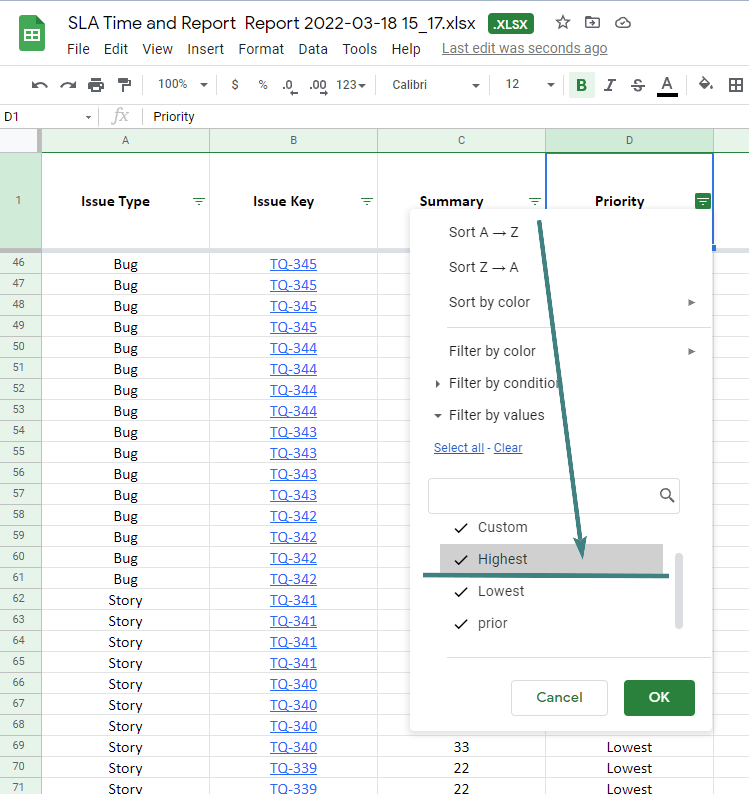Image resolution: width=749 pixels, height=794 pixels.
Task: Choose Sort A → Z option
Action: (484, 232)
